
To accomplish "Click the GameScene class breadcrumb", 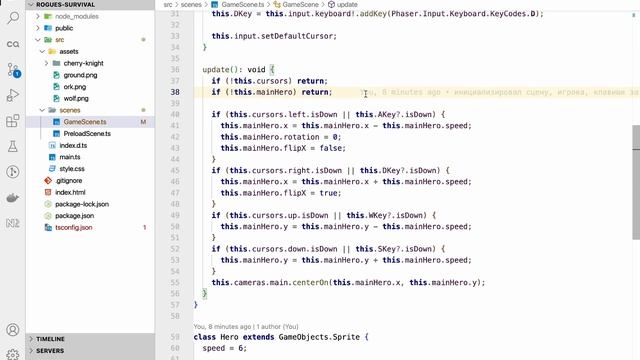I will point(296,4).
